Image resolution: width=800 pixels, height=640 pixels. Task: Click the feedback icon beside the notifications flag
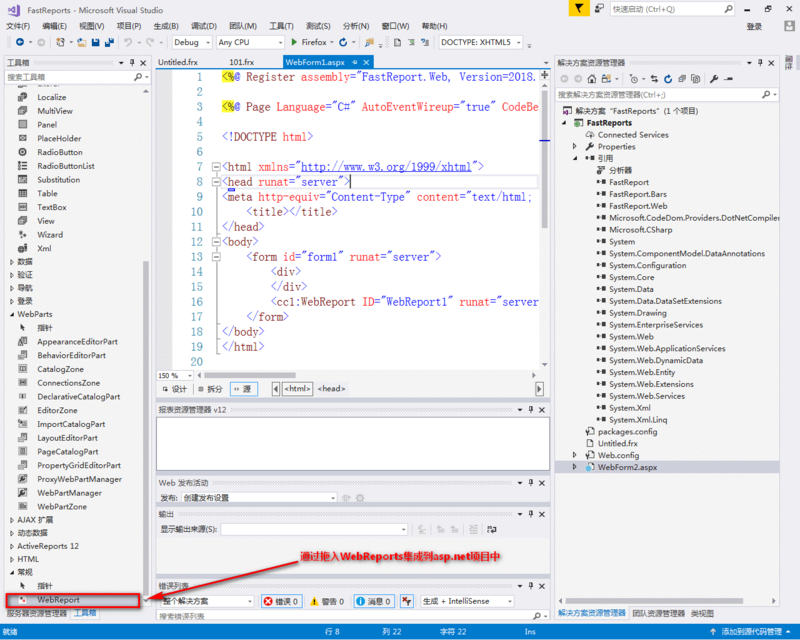(x=599, y=8)
